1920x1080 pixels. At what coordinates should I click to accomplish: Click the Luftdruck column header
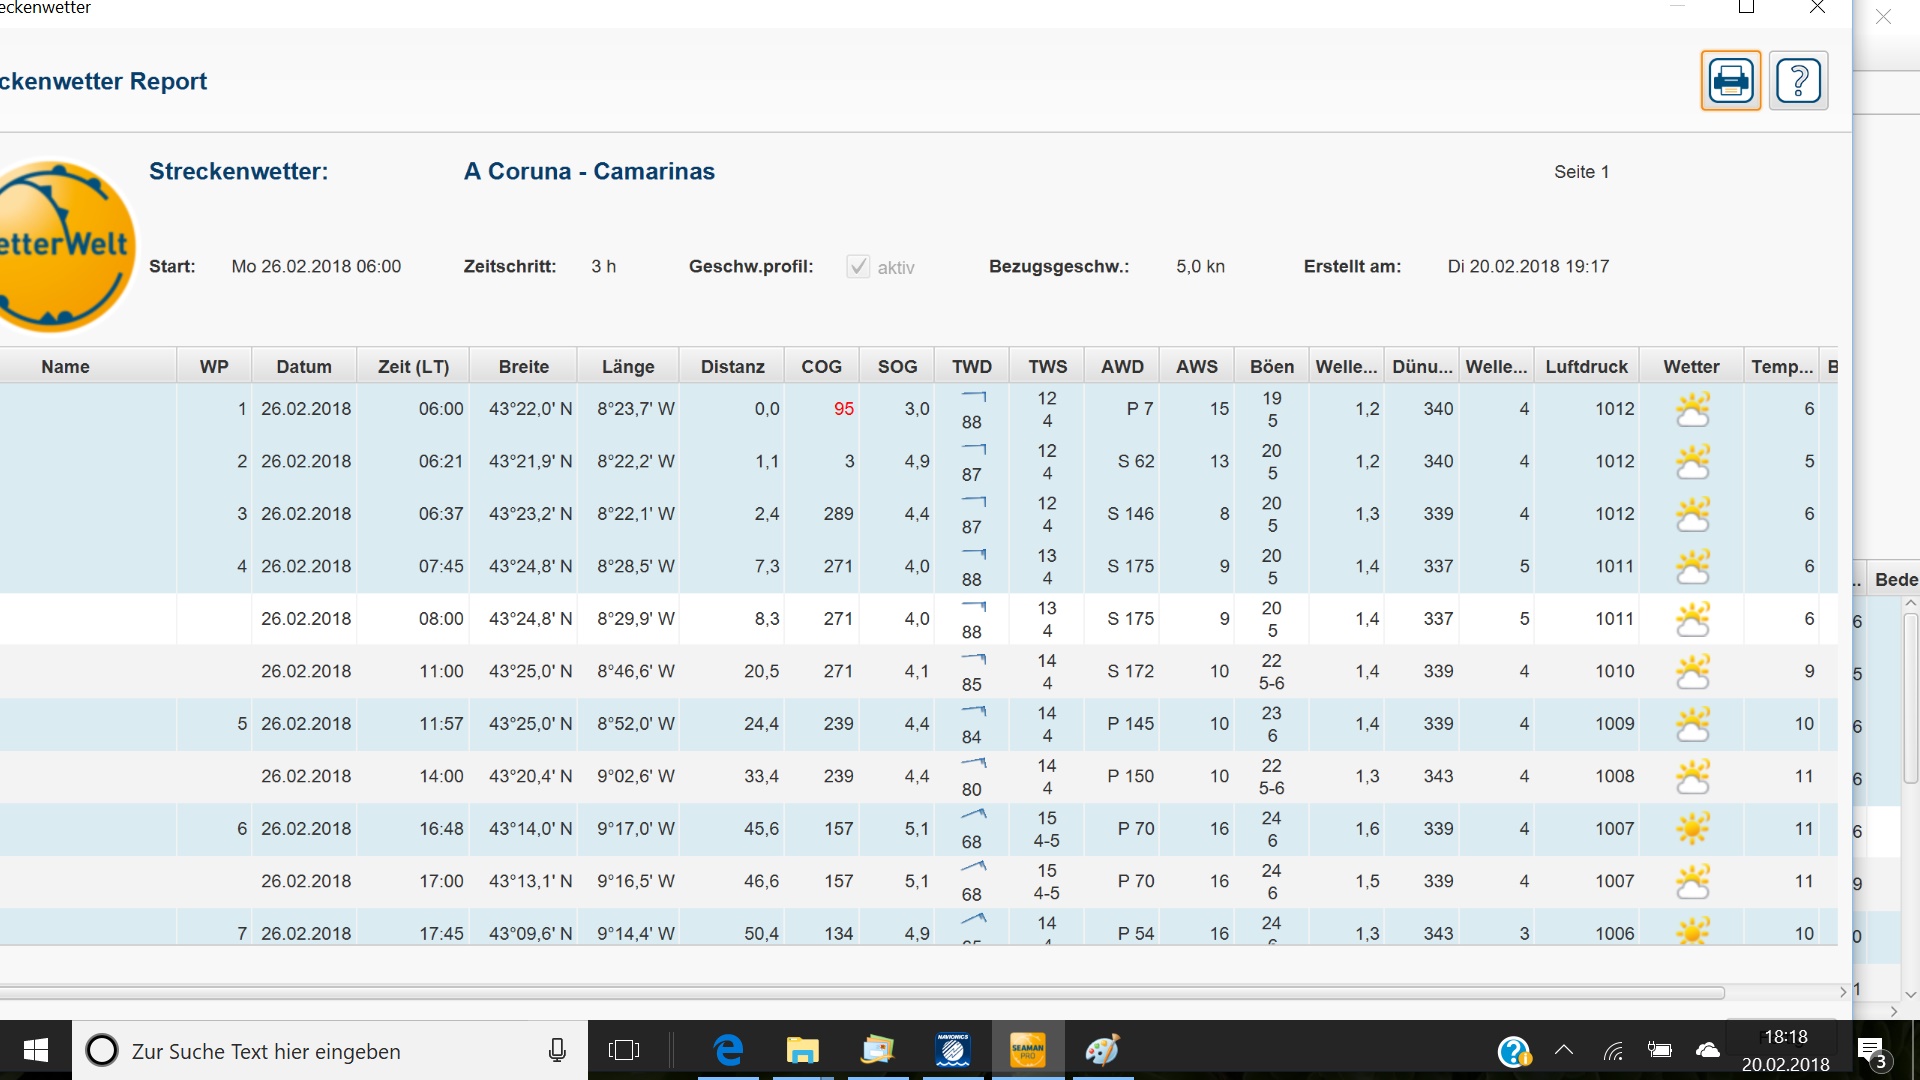(1586, 366)
